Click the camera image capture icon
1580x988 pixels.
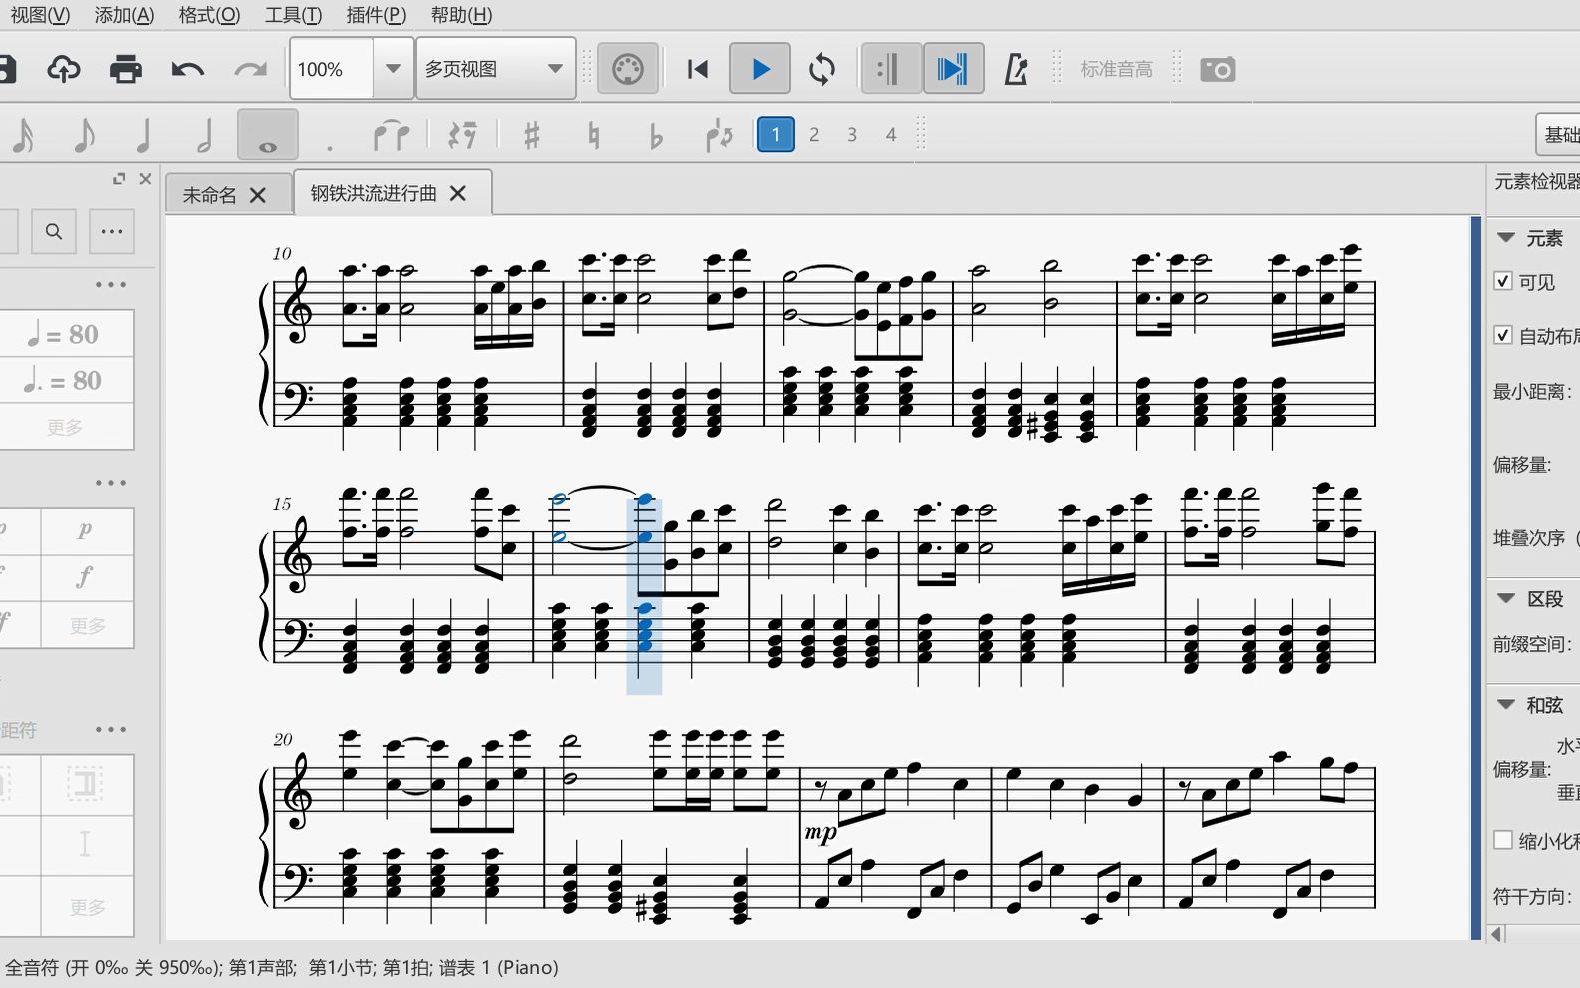pos(1218,69)
